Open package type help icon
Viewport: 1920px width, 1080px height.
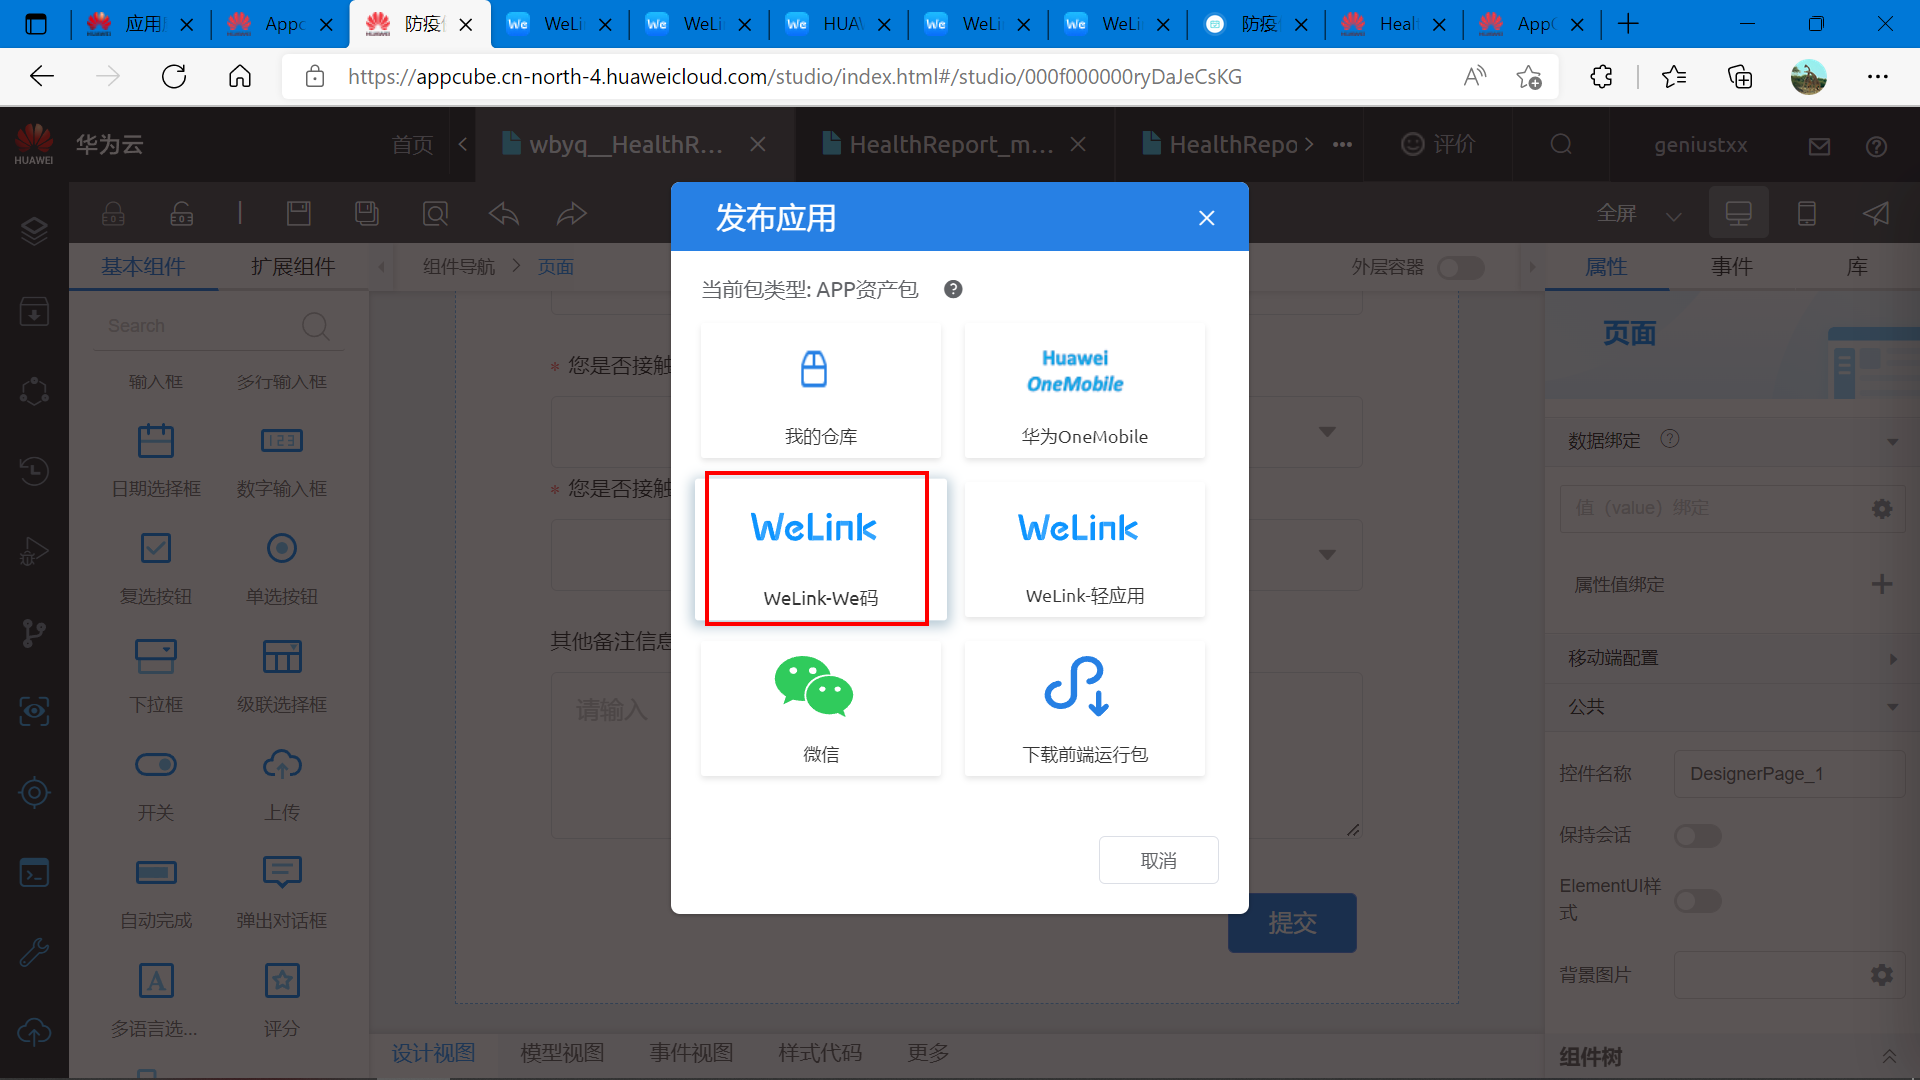click(x=953, y=289)
